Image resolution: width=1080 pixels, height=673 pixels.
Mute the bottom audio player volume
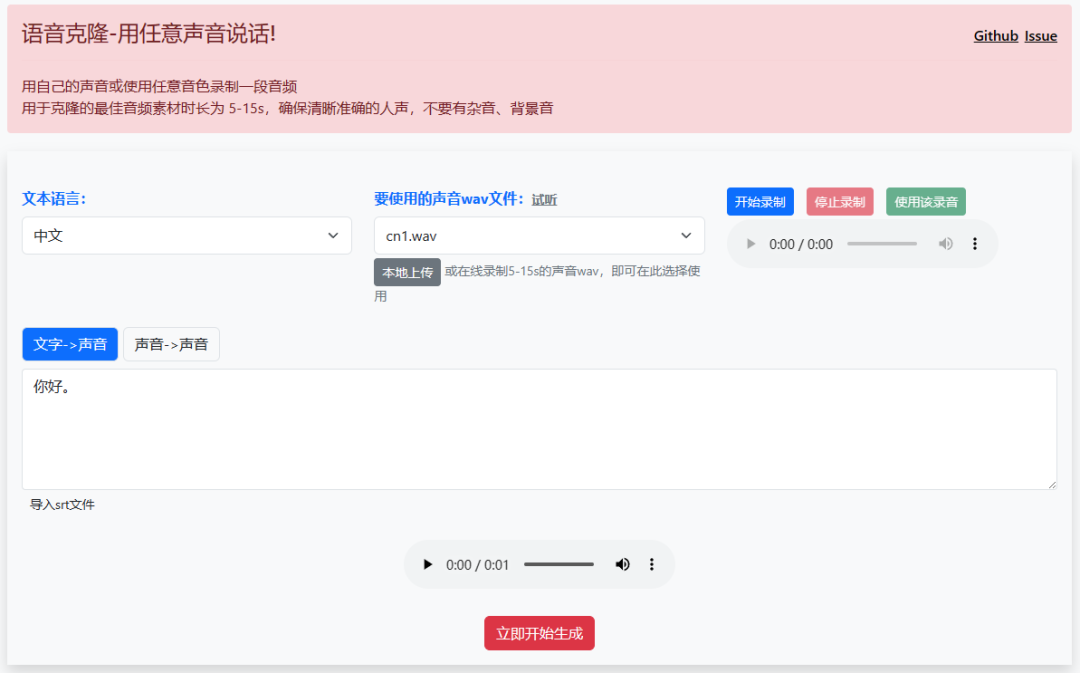(x=622, y=564)
